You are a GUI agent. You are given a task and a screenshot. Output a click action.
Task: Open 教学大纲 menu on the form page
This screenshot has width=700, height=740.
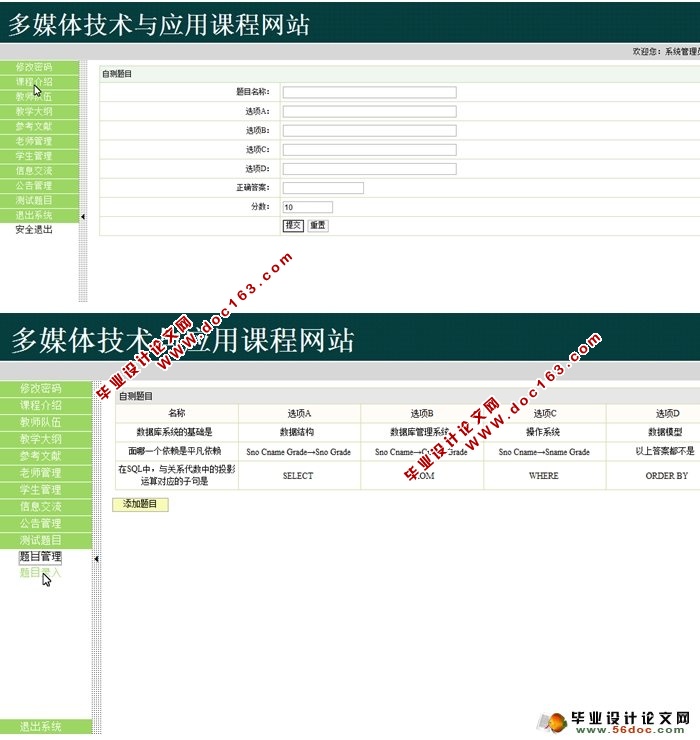click(x=39, y=111)
